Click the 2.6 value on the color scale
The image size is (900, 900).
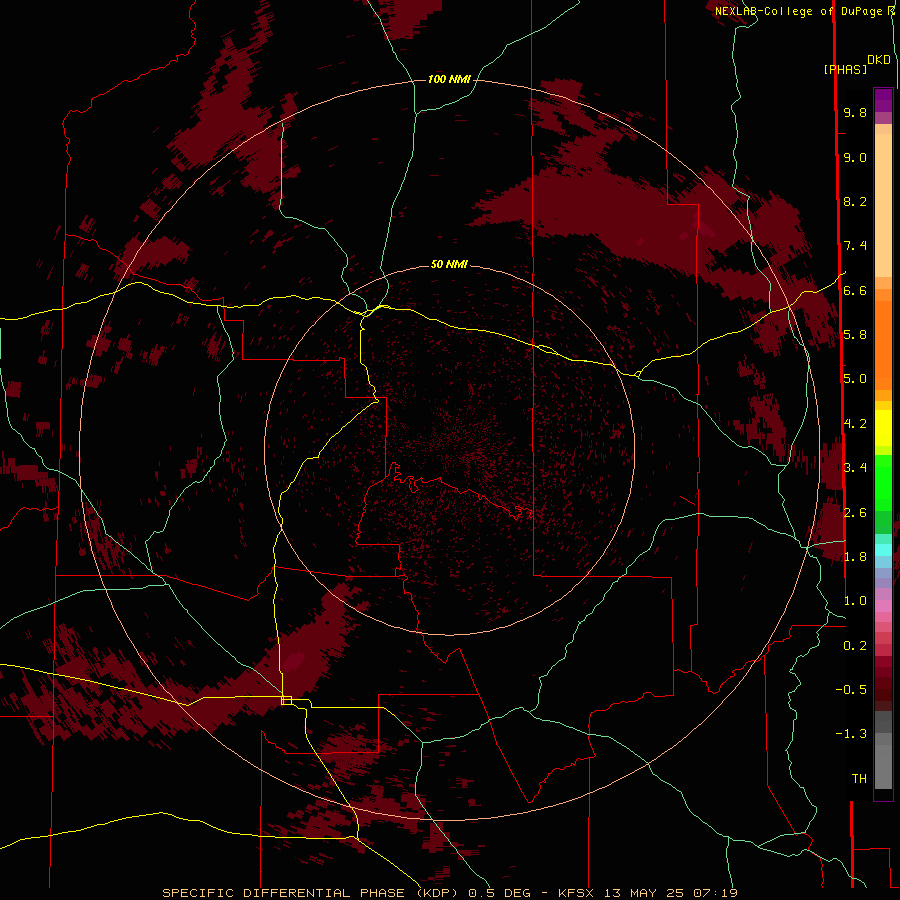tap(855, 513)
